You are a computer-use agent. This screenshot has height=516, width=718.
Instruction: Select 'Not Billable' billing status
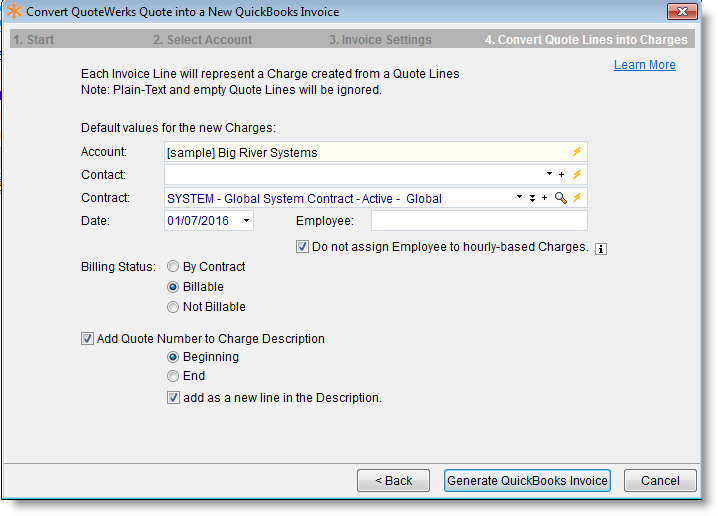(174, 307)
